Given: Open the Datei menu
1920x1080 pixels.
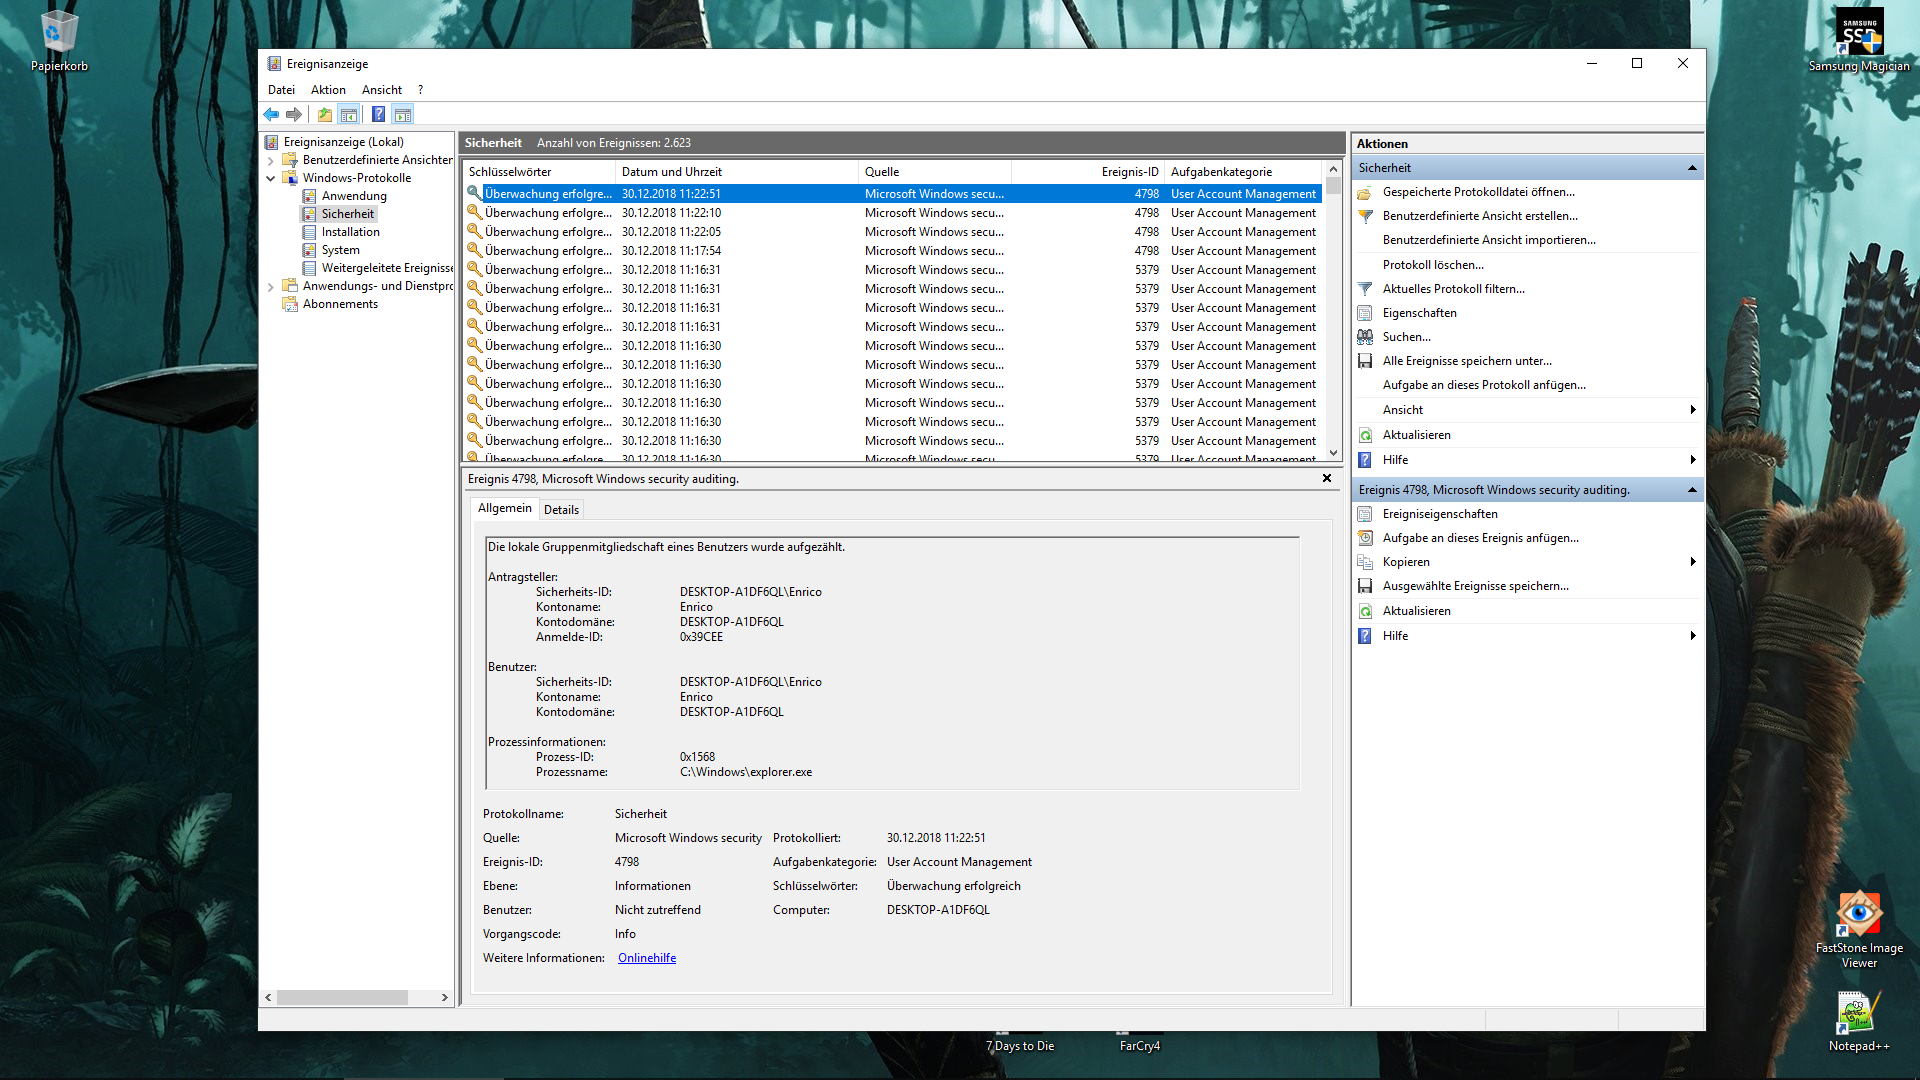Looking at the screenshot, I should coord(281,90).
